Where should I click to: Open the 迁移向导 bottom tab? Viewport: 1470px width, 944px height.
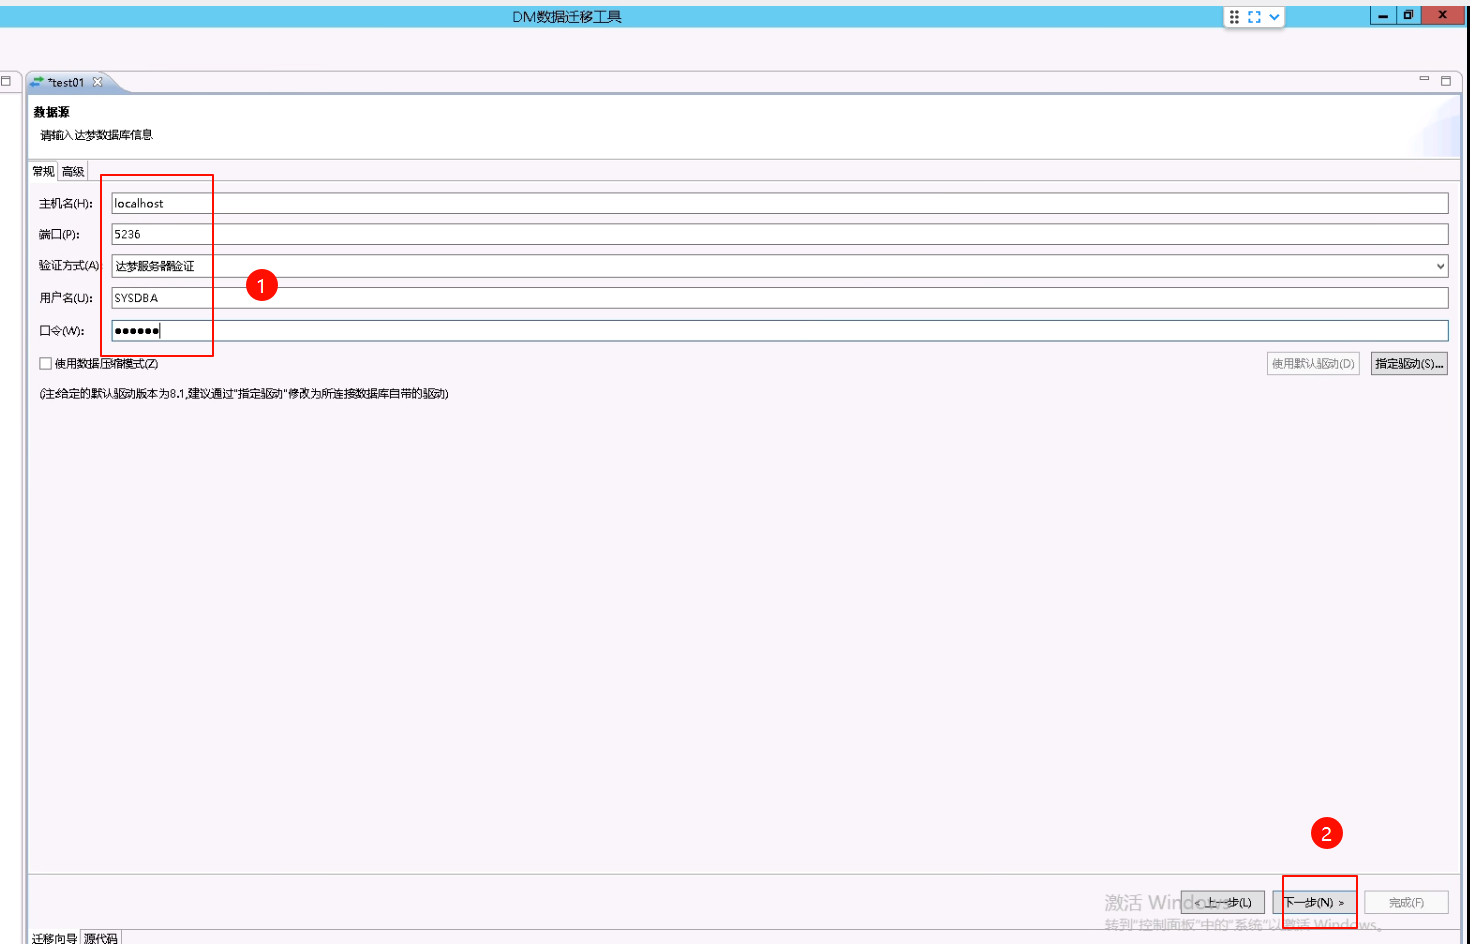pos(54,938)
